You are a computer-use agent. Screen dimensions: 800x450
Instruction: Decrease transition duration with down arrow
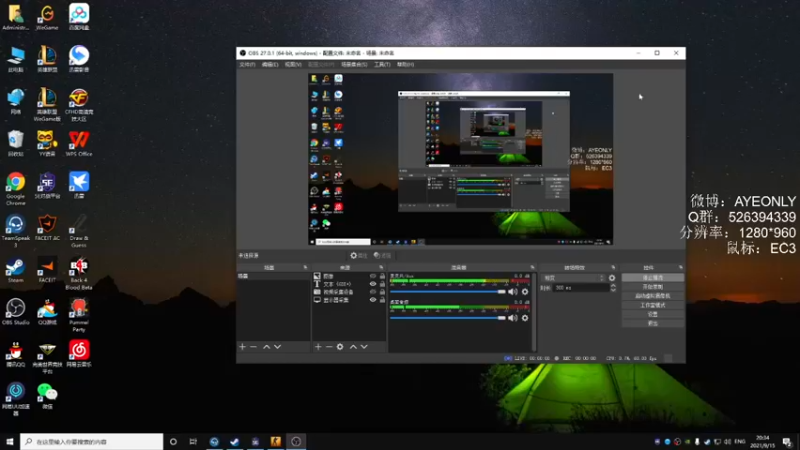click(x=613, y=290)
